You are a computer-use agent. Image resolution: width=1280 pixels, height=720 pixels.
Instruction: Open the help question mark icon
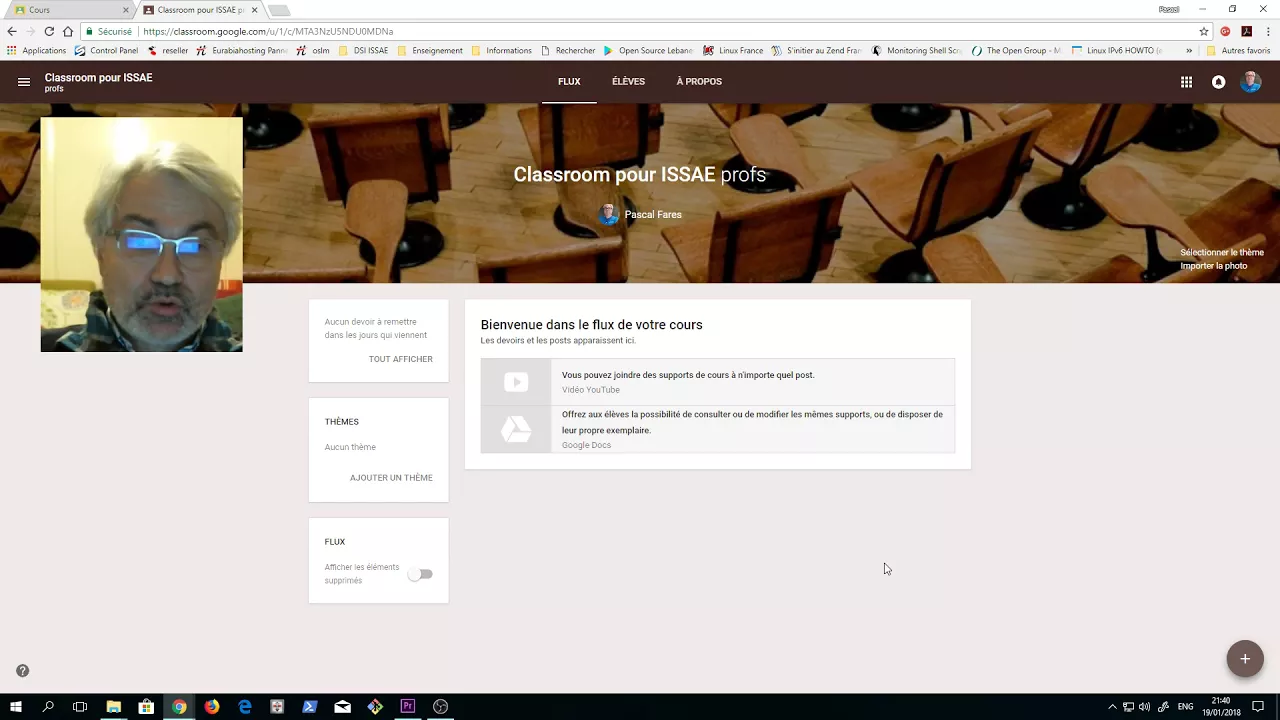pyautogui.click(x=22, y=671)
